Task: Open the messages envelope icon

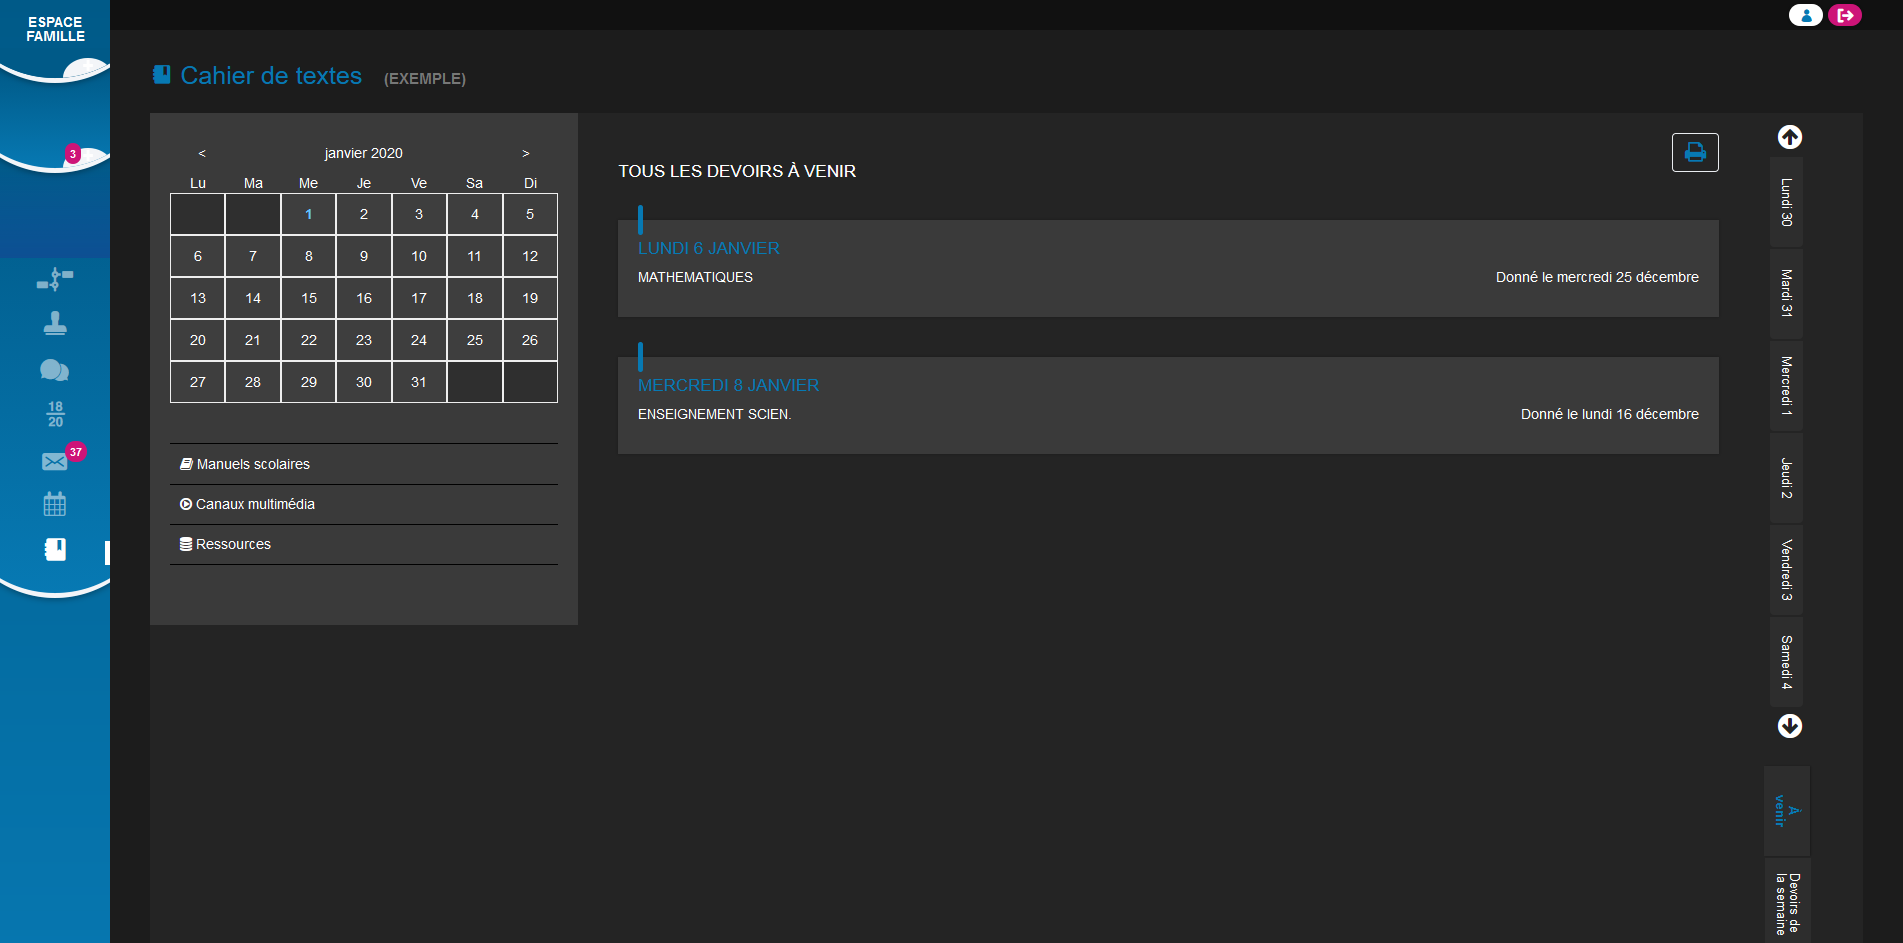Action: [x=55, y=461]
